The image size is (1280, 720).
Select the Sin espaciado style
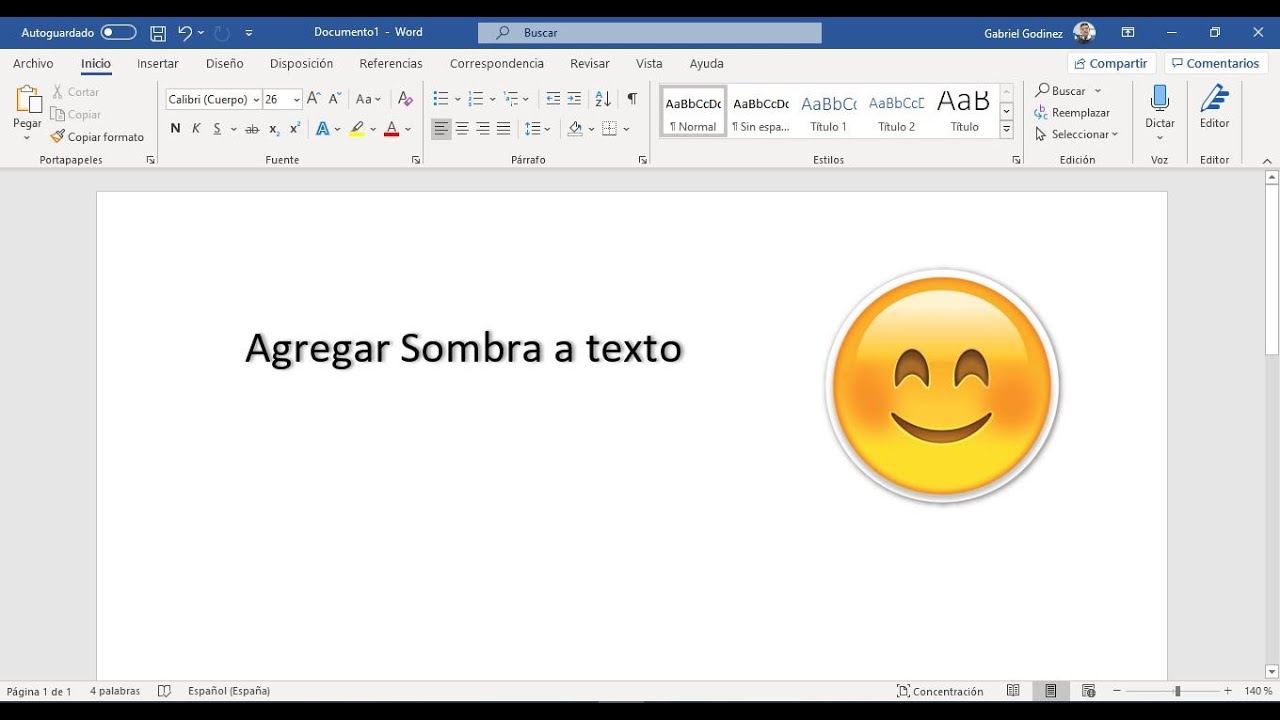click(x=761, y=112)
